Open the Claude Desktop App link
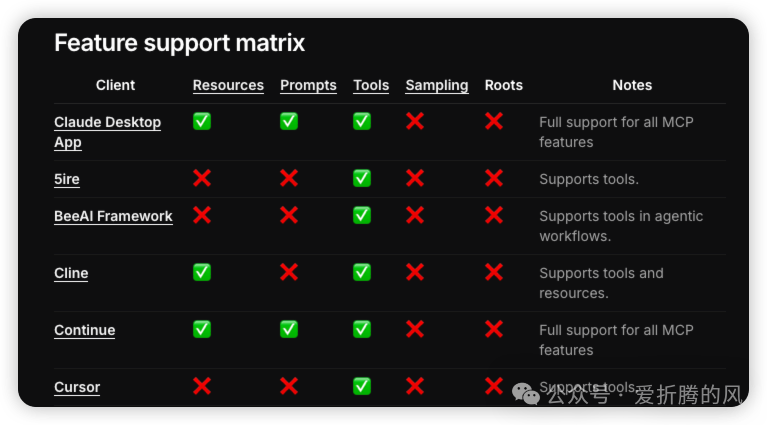 (x=107, y=122)
